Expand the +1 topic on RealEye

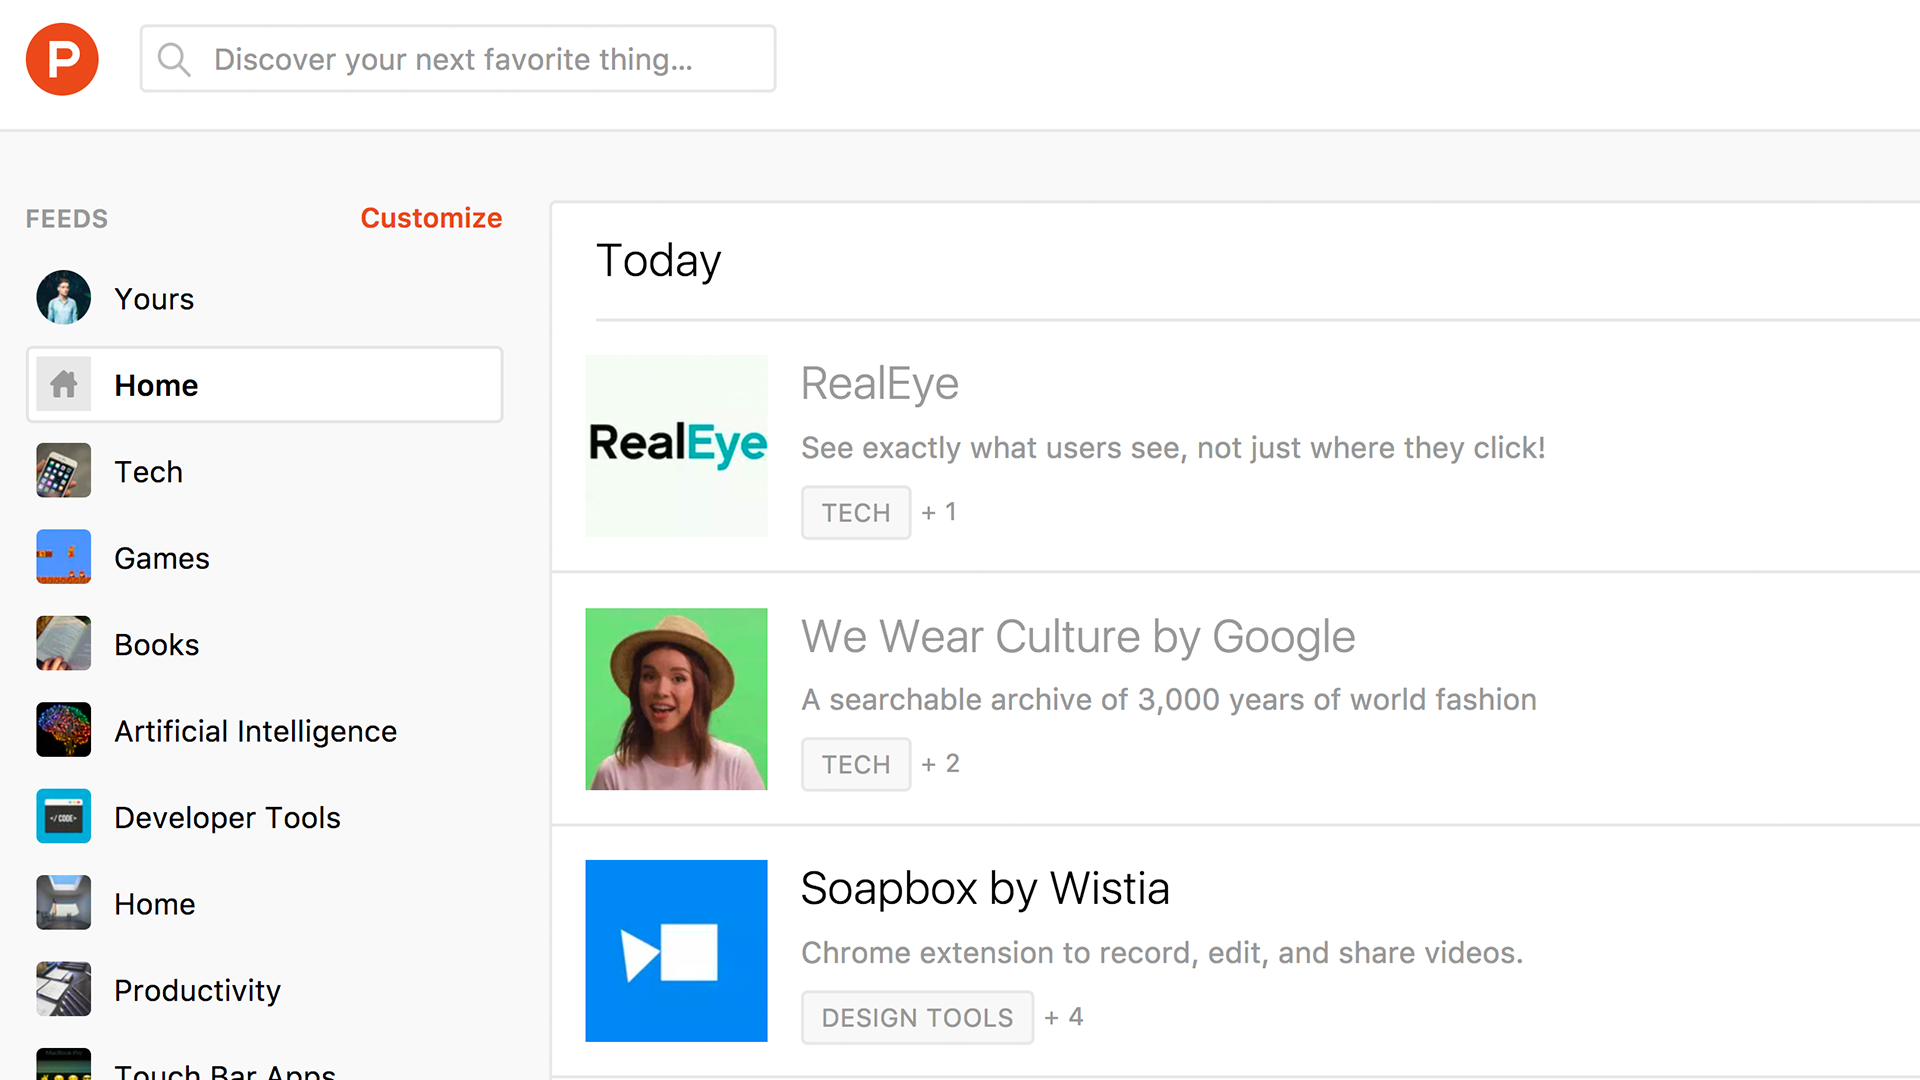click(938, 512)
